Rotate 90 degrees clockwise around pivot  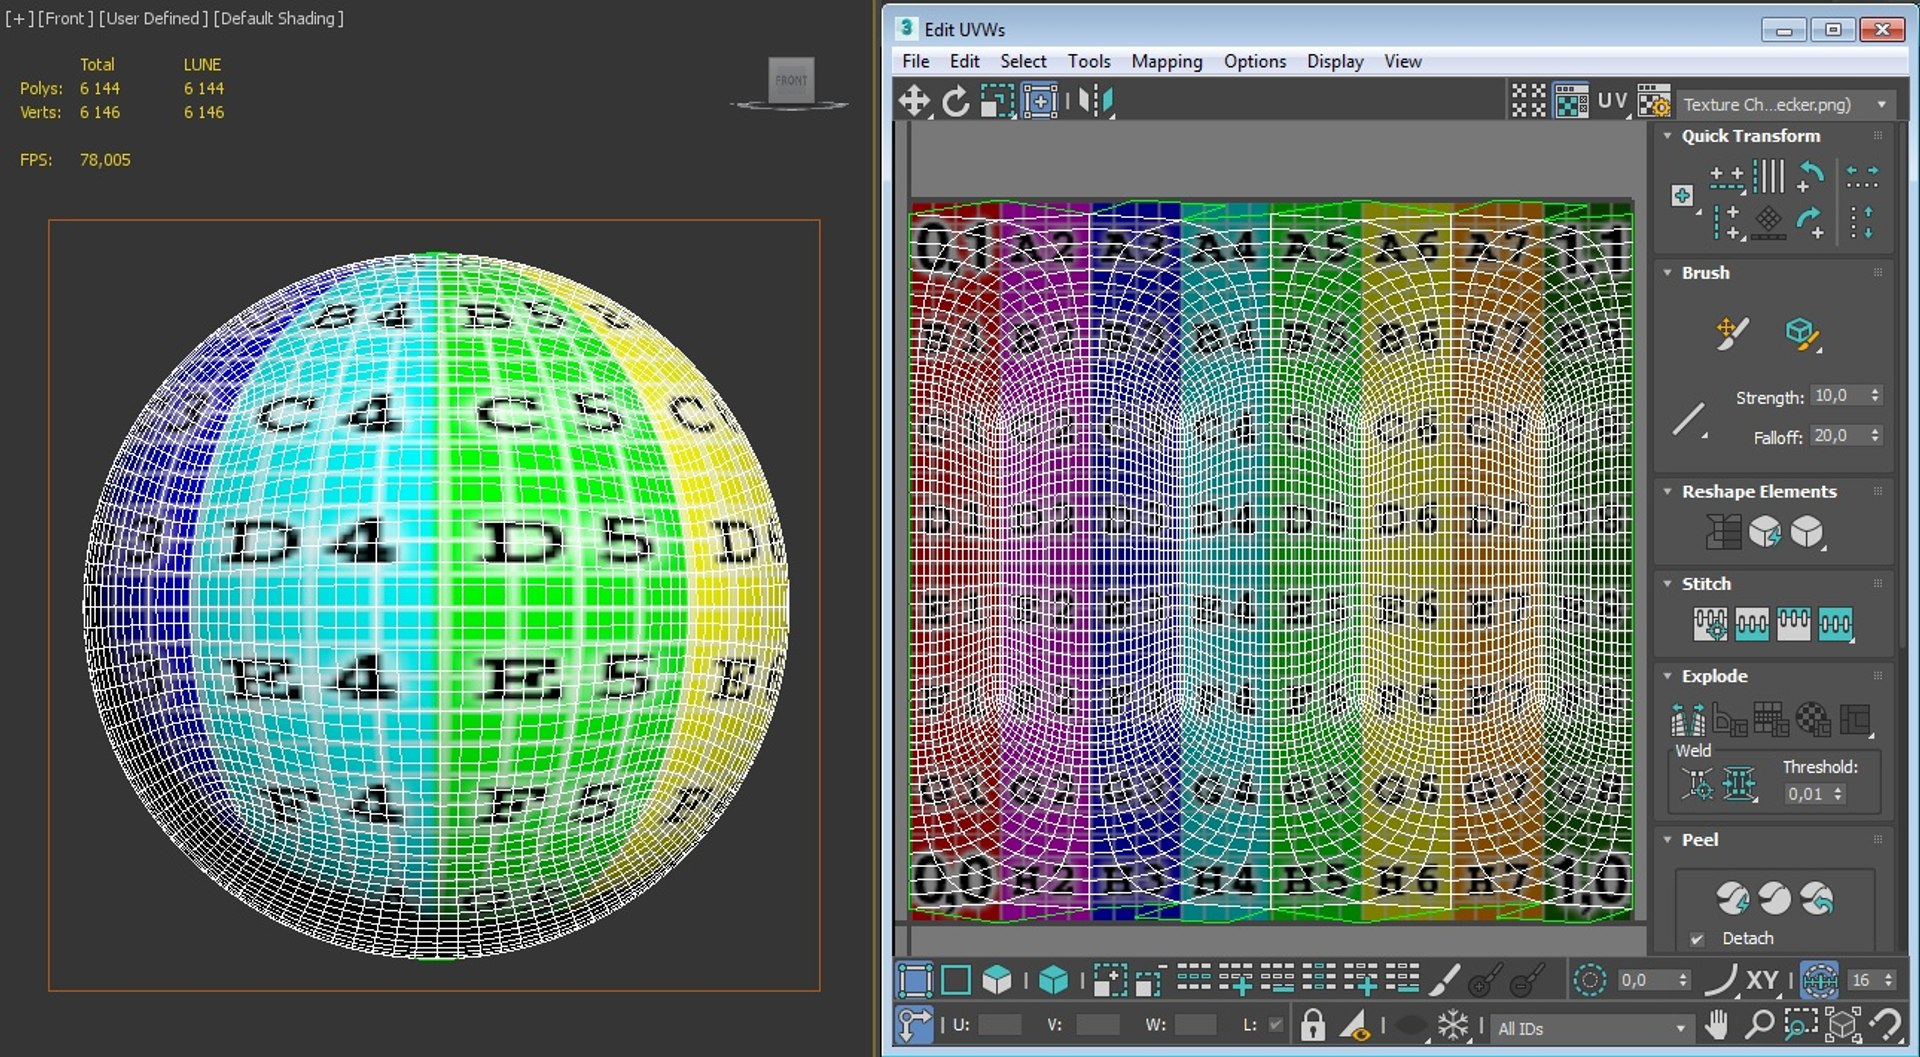1811,222
